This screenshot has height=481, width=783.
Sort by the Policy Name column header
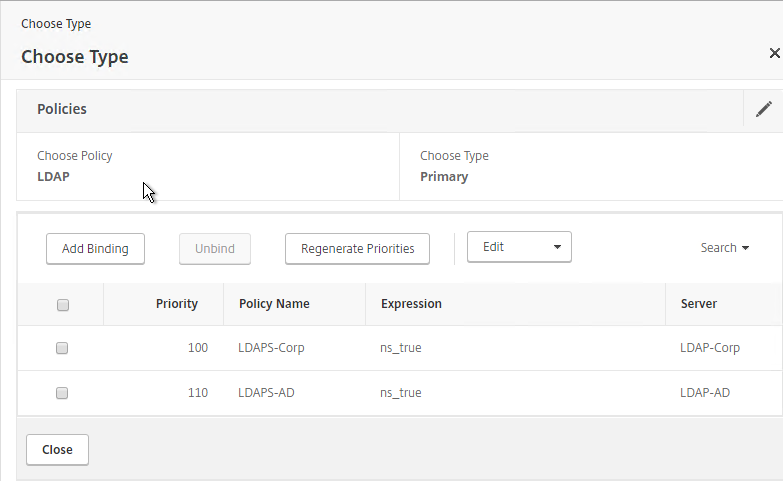click(274, 304)
